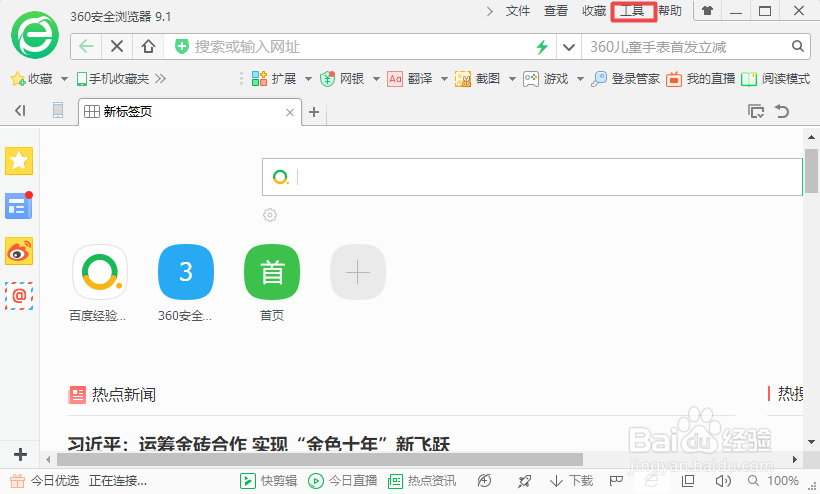820x494 pixels.
Task: Enable 阅读模式 reading mode
Action: point(776,79)
